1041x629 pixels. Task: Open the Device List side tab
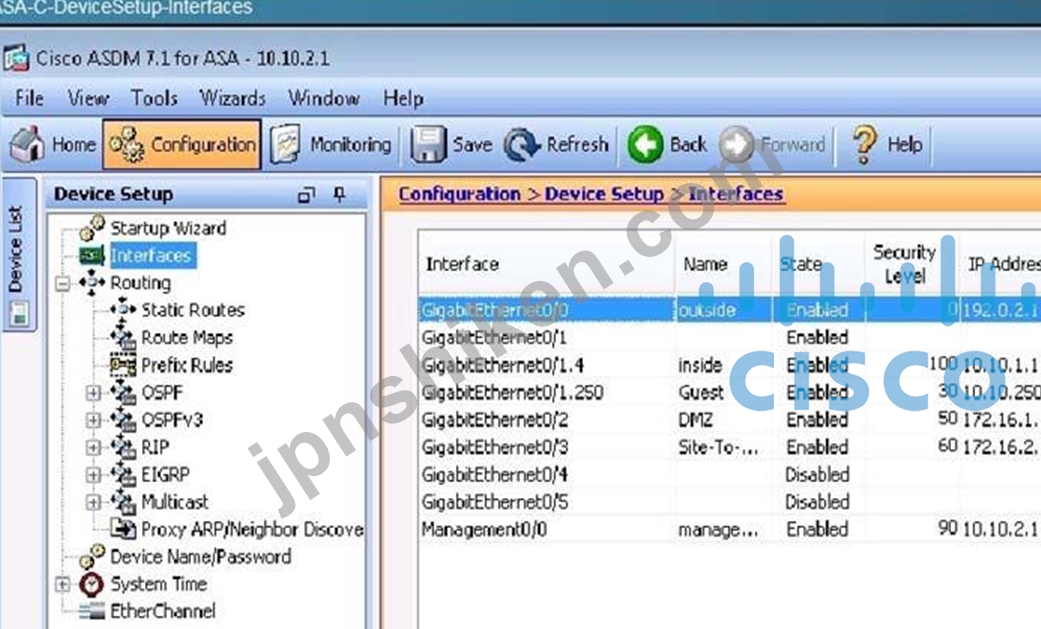click(x=18, y=254)
